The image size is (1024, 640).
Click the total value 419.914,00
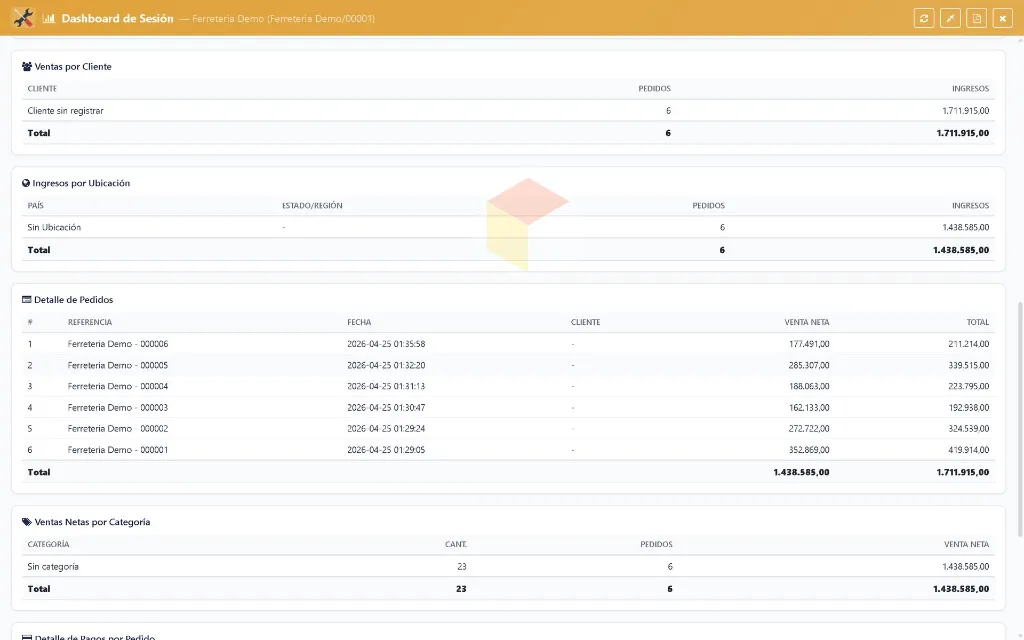point(968,450)
